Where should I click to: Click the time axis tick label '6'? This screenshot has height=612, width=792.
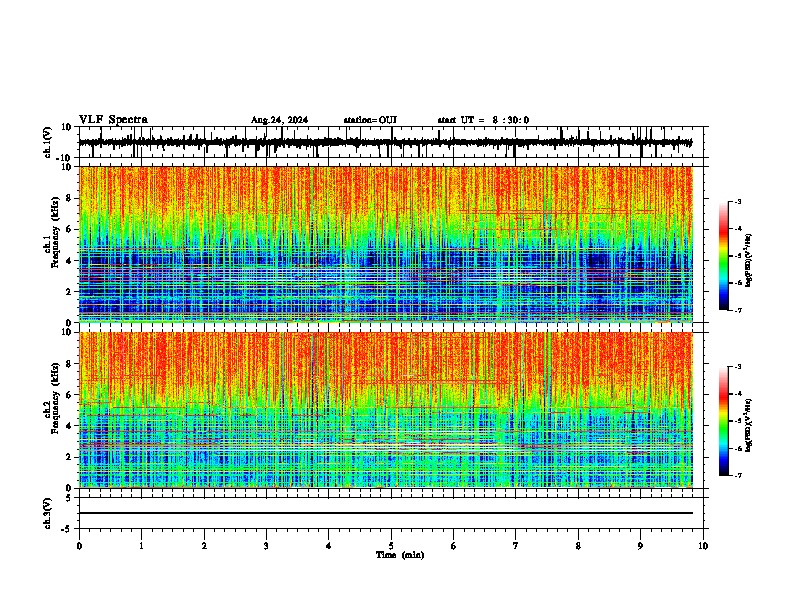[x=454, y=546]
